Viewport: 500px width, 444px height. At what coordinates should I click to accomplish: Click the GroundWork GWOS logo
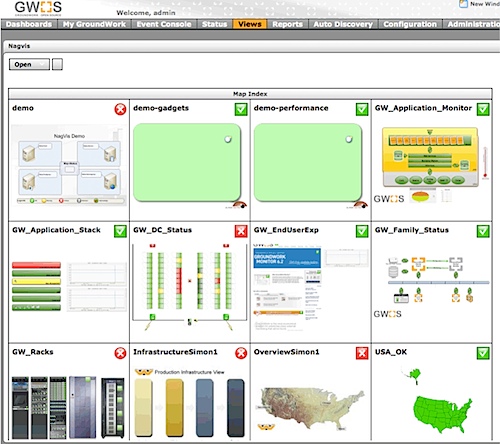coord(38,8)
